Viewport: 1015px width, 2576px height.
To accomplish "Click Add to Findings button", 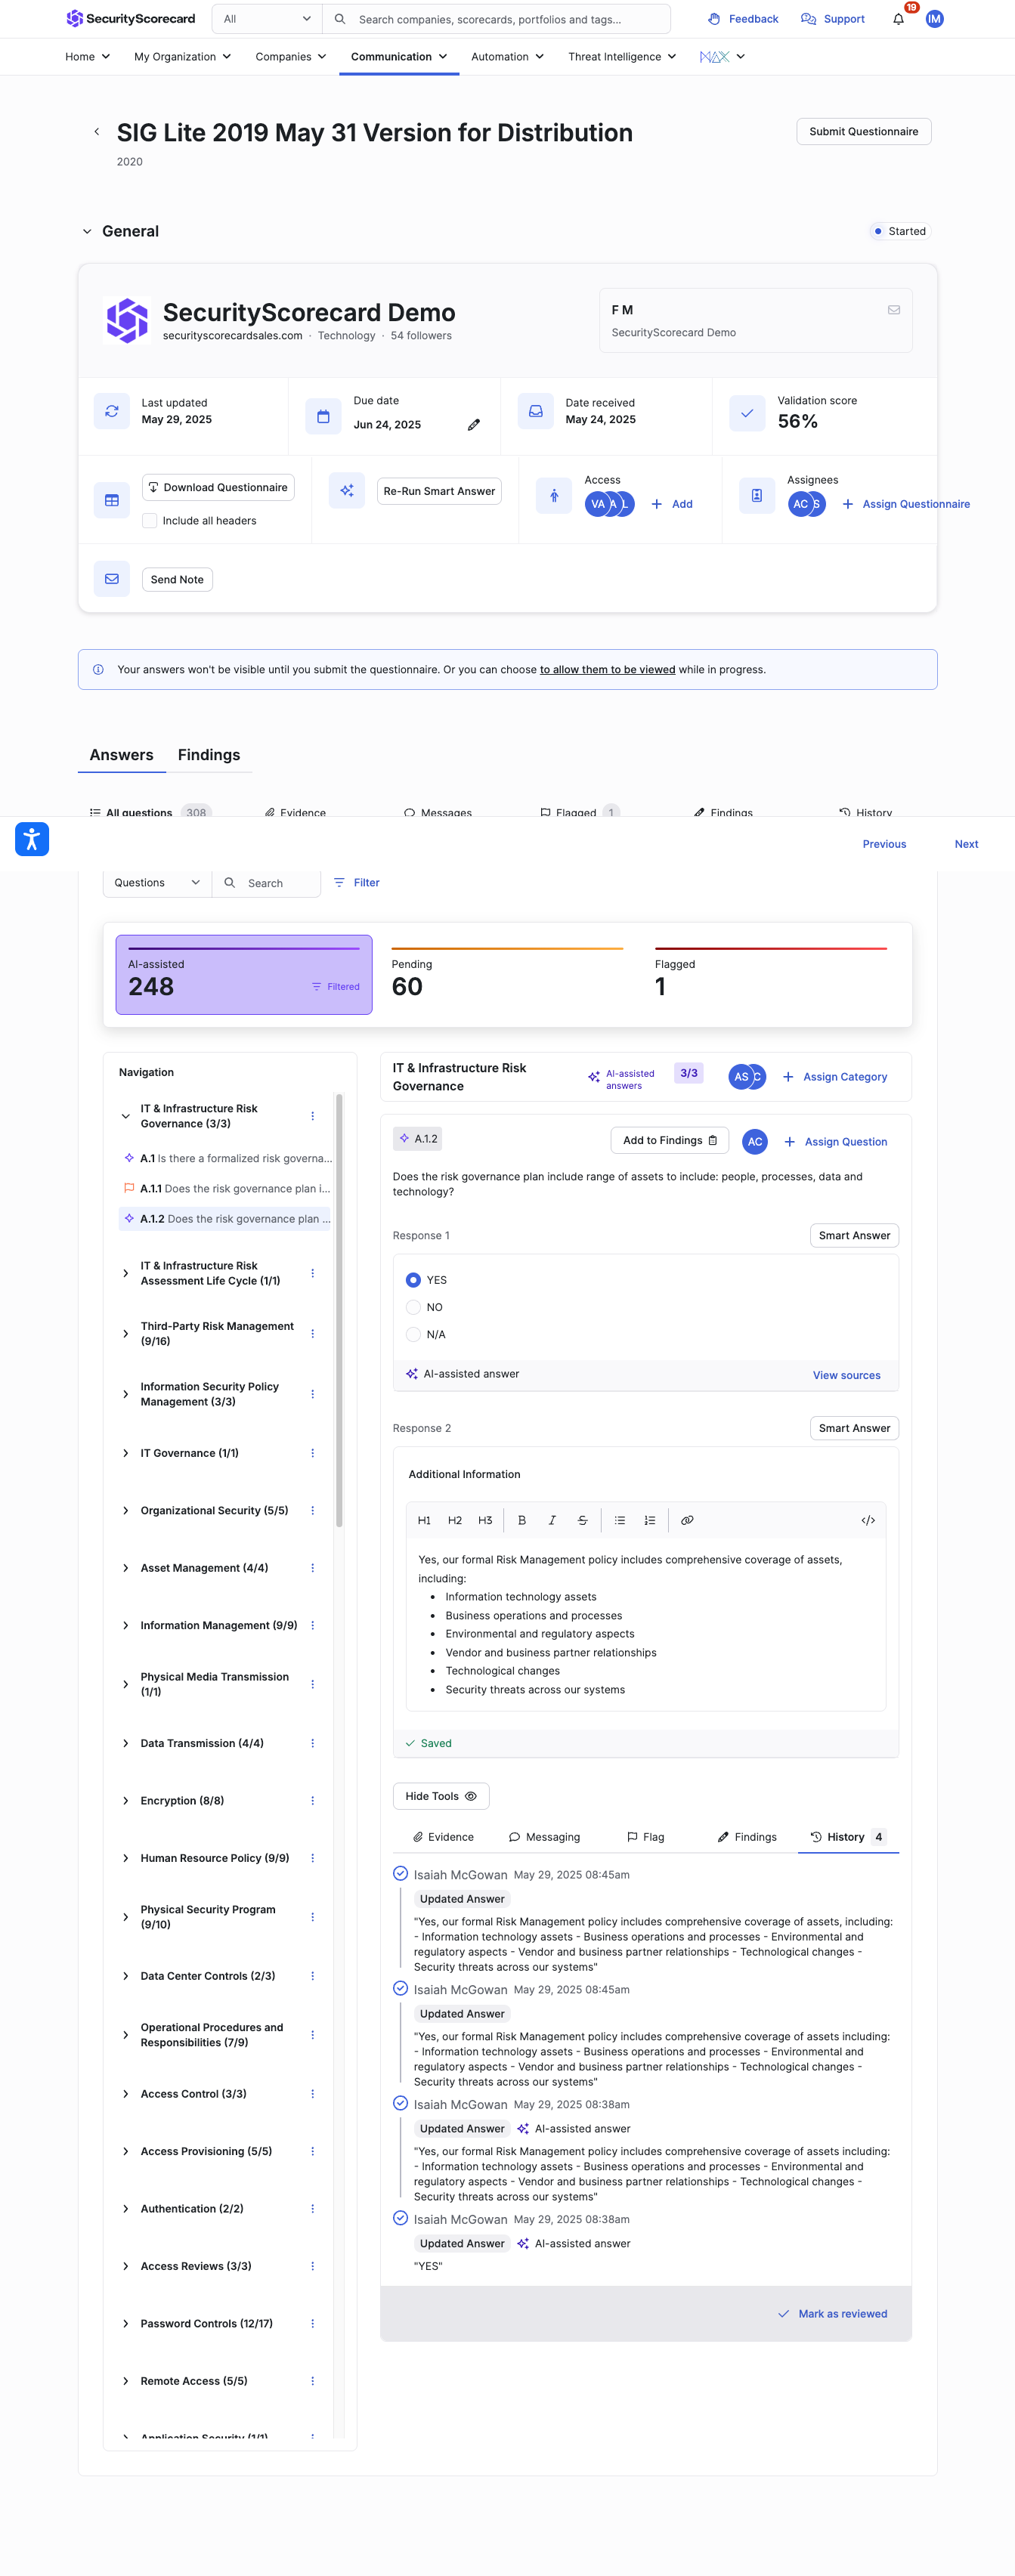I will 669,1141.
